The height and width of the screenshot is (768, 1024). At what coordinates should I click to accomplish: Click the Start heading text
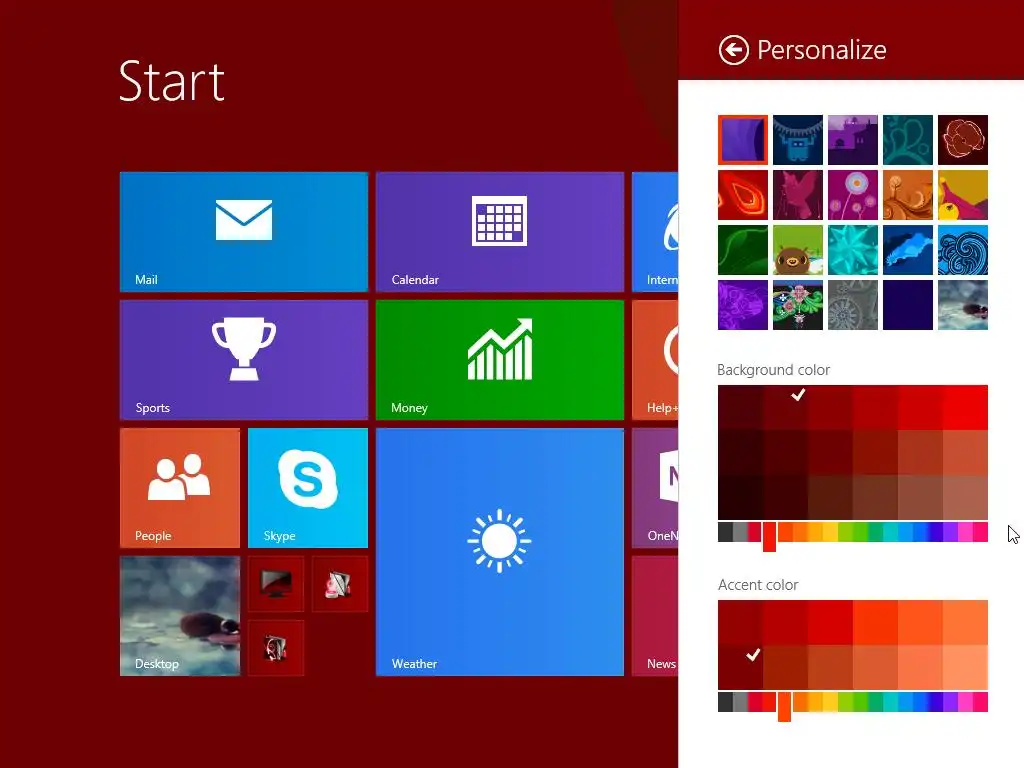[x=172, y=82]
